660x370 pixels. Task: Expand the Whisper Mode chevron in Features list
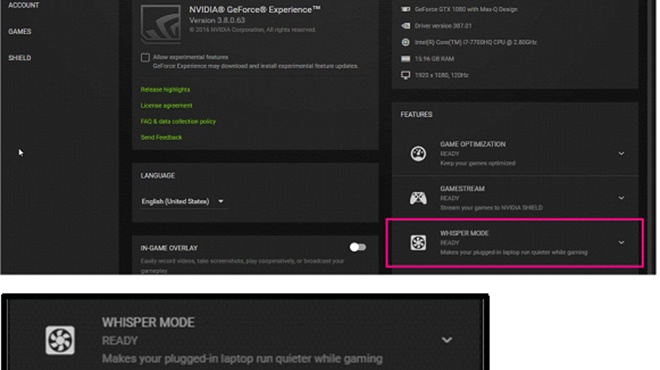[x=621, y=242]
